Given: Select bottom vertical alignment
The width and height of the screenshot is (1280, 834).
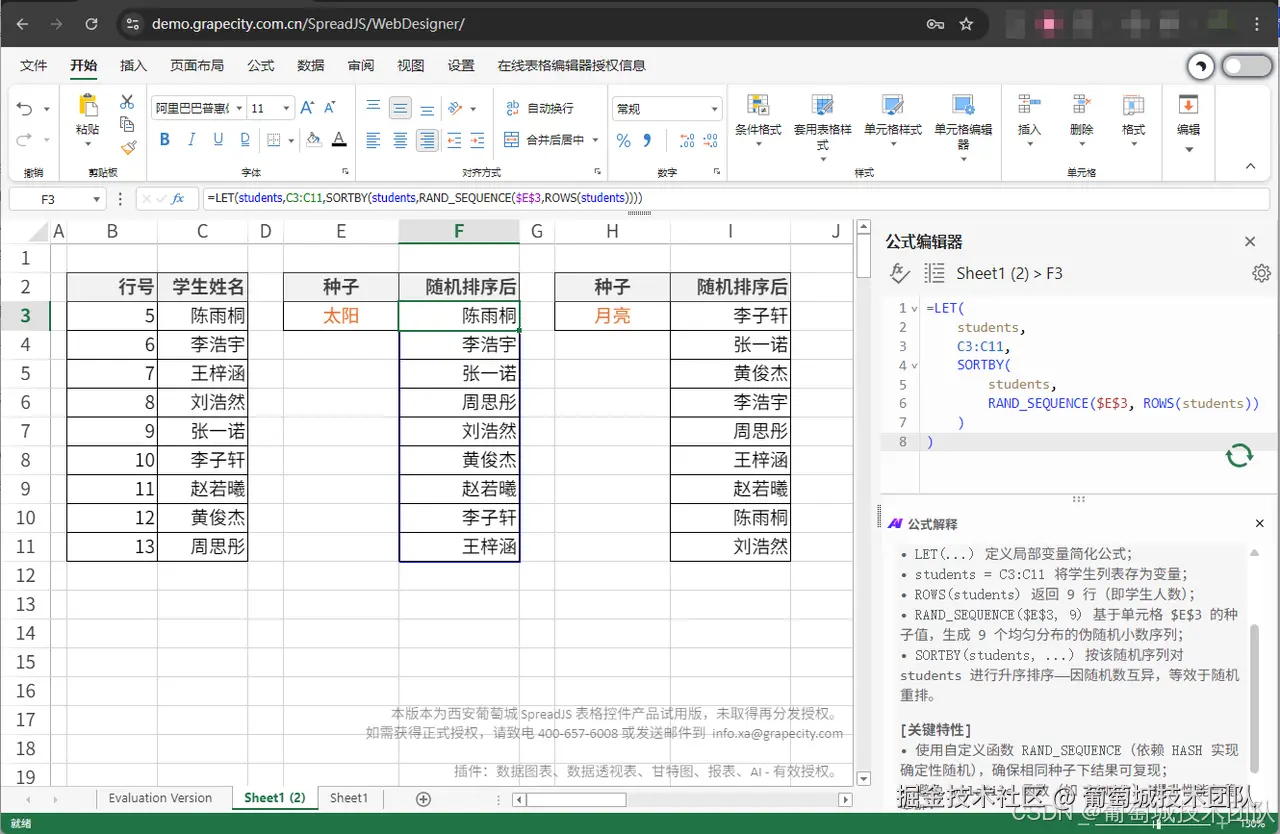Looking at the screenshot, I should [x=427, y=108].
